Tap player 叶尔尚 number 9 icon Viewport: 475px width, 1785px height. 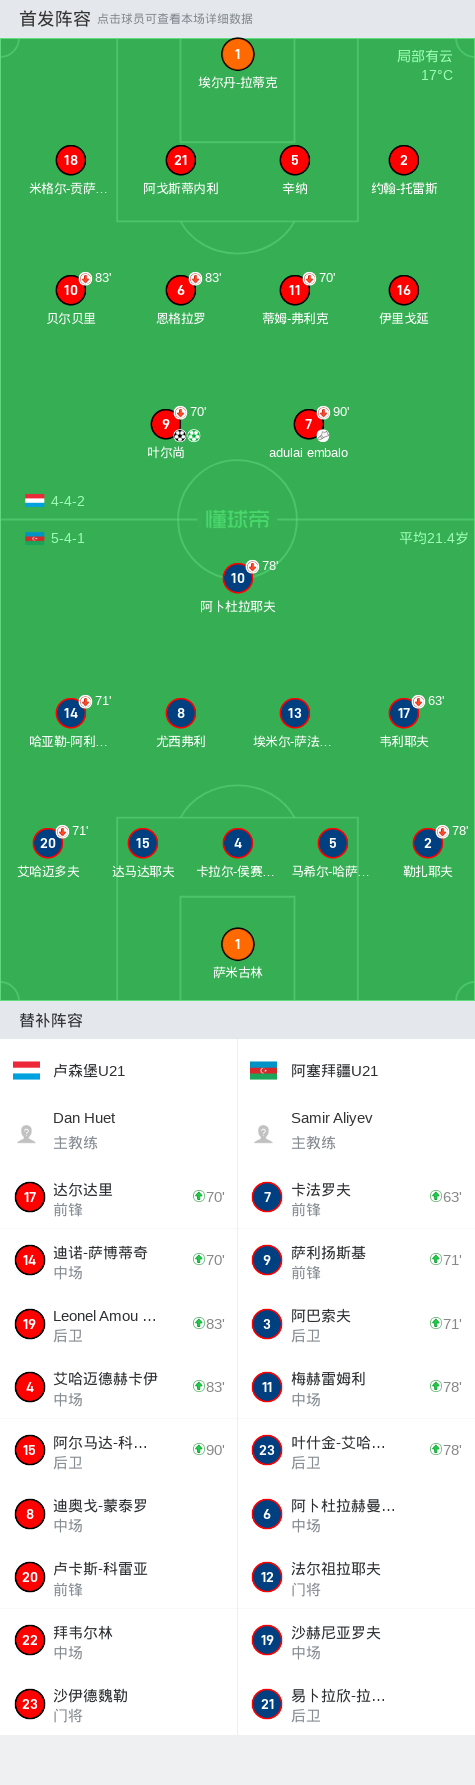click(x=166, y=424)
